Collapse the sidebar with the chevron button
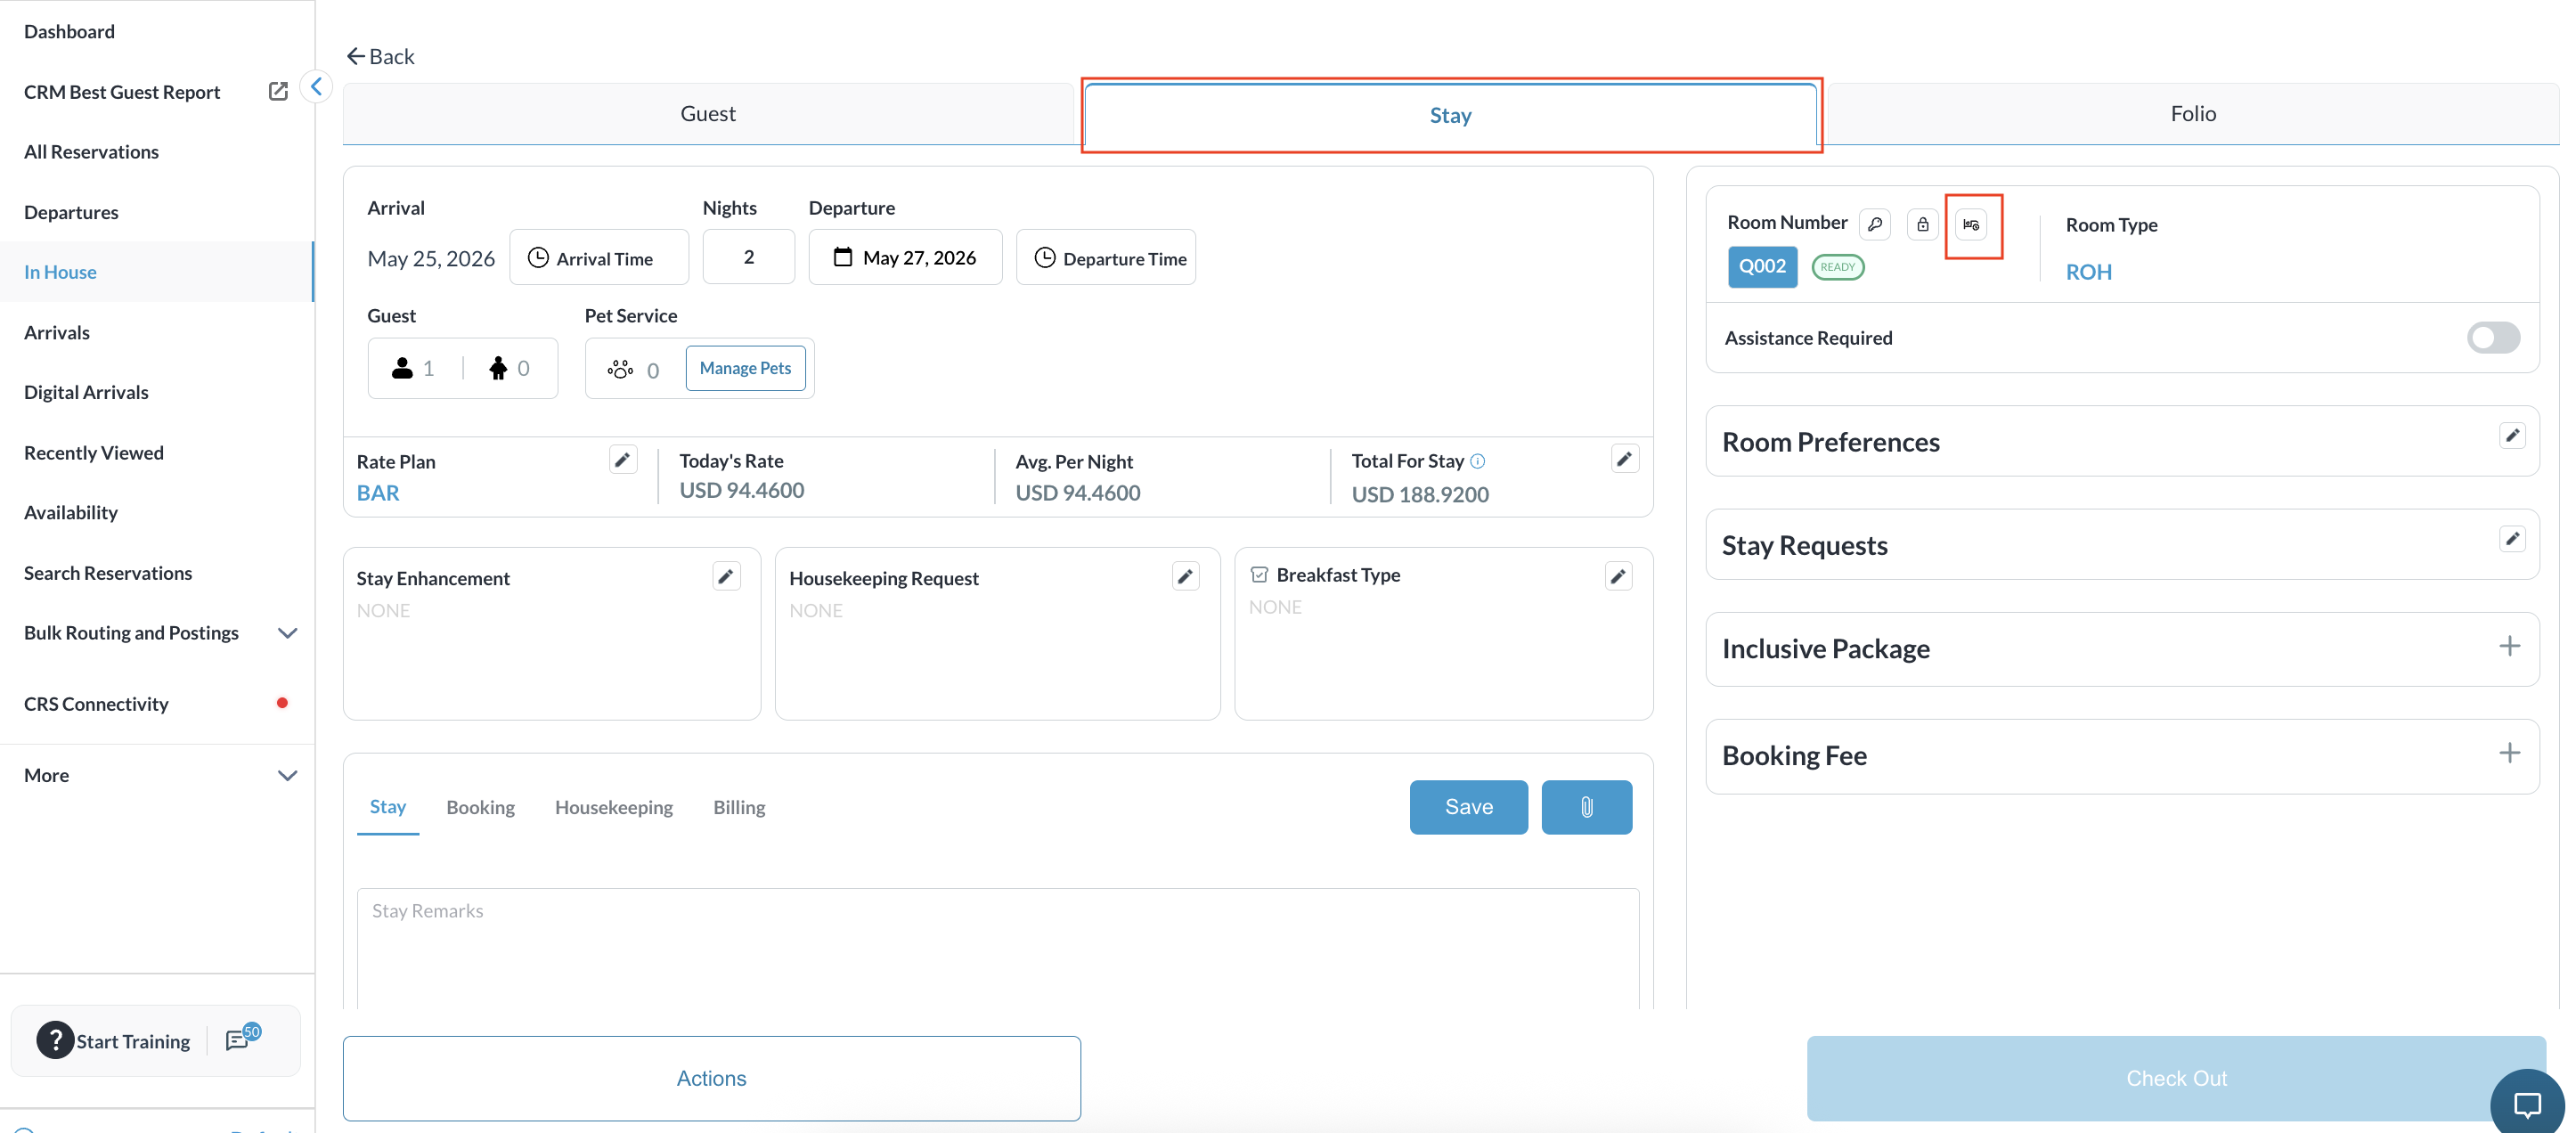Viewport: 2576px width, 1133px height. click(x=316, y=87)
